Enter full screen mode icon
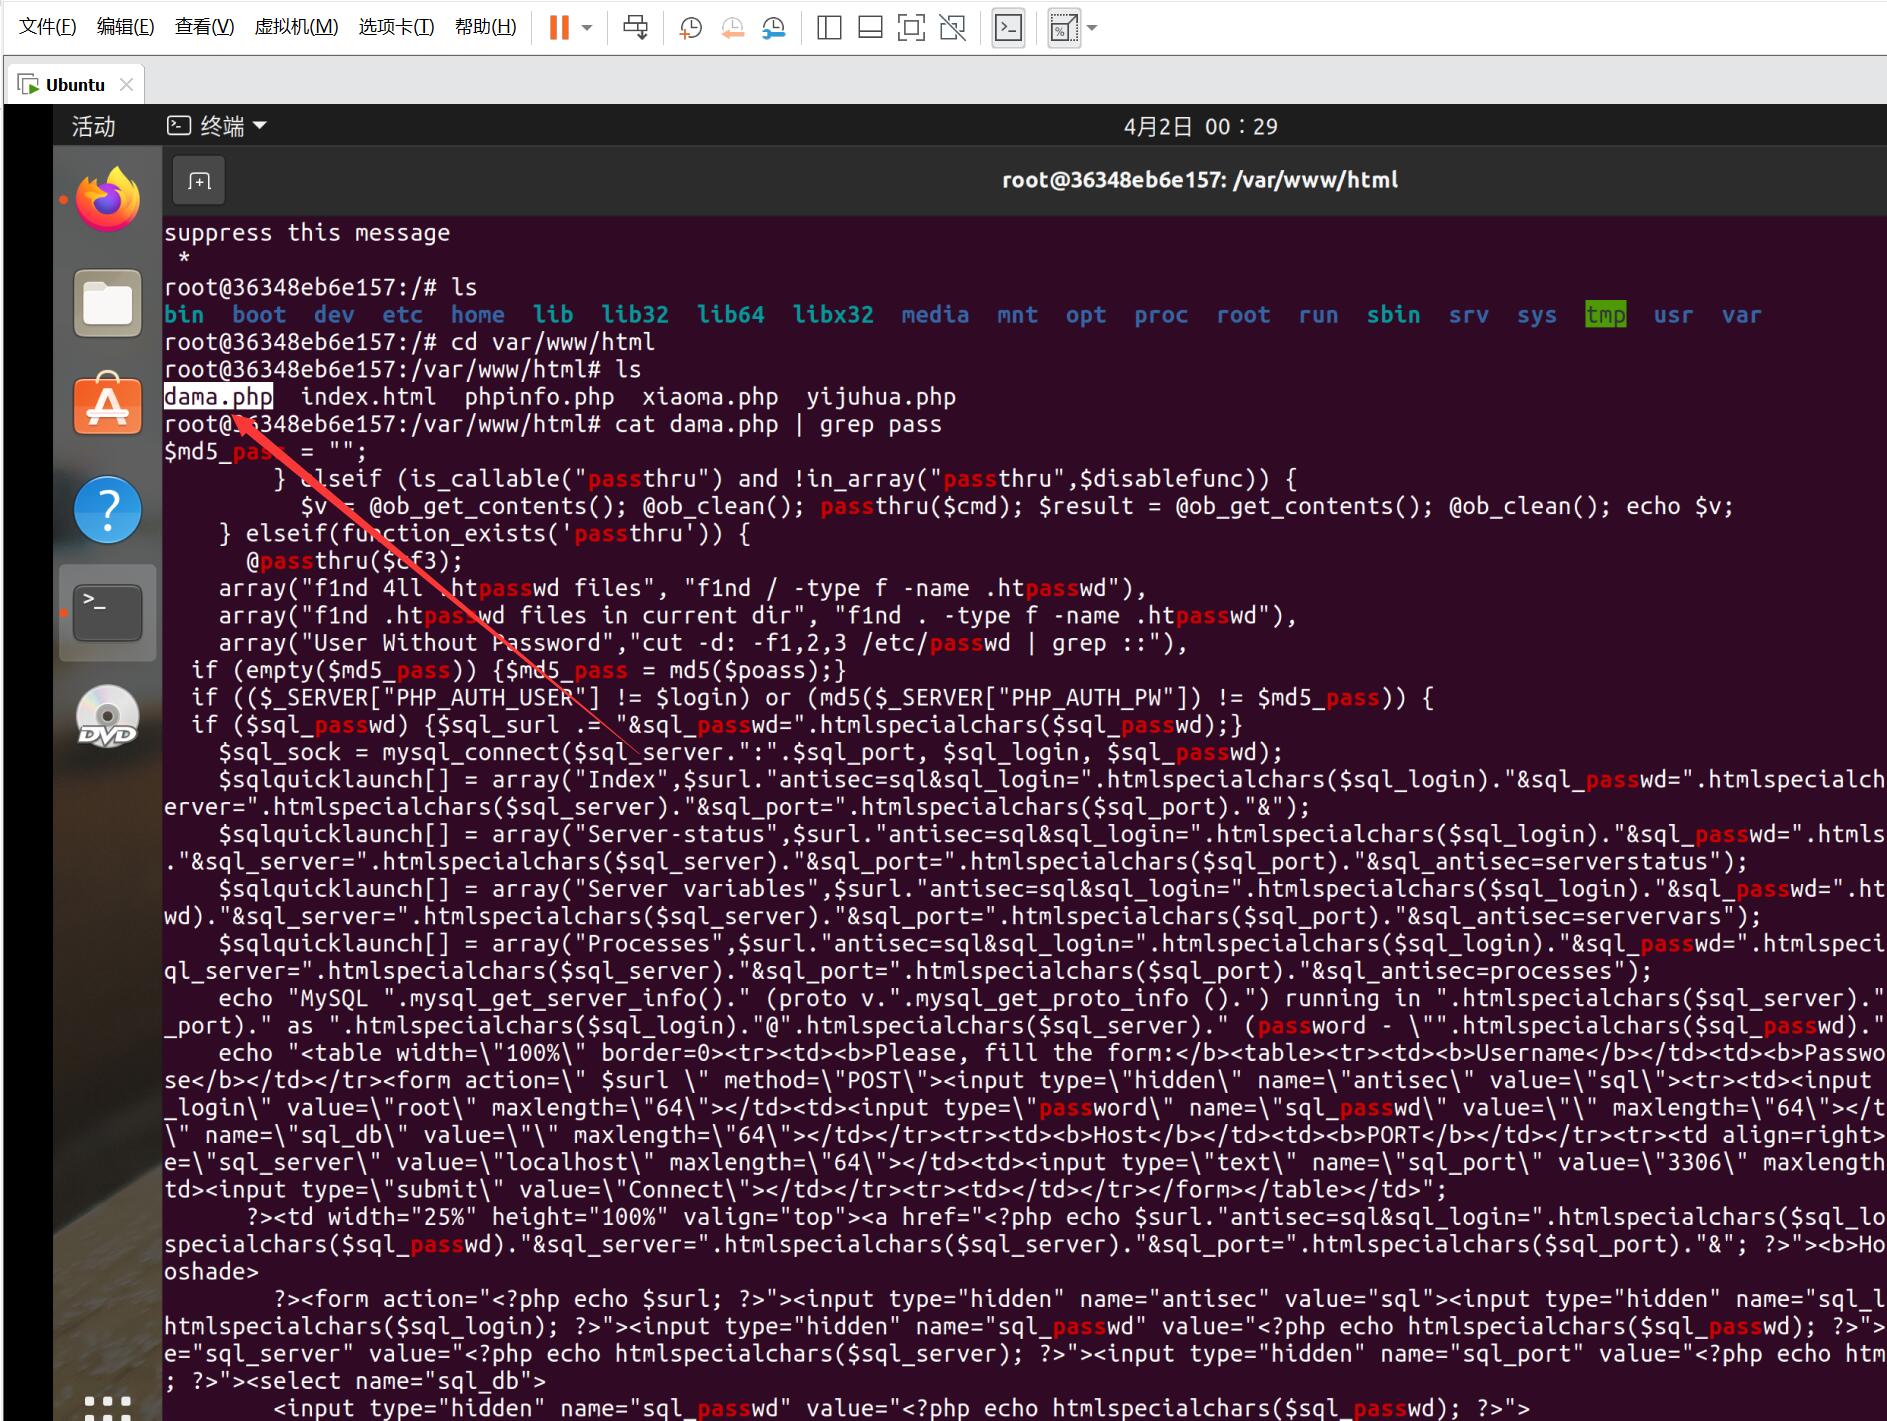This screenshot has width=1887, height=1421. 911,28
